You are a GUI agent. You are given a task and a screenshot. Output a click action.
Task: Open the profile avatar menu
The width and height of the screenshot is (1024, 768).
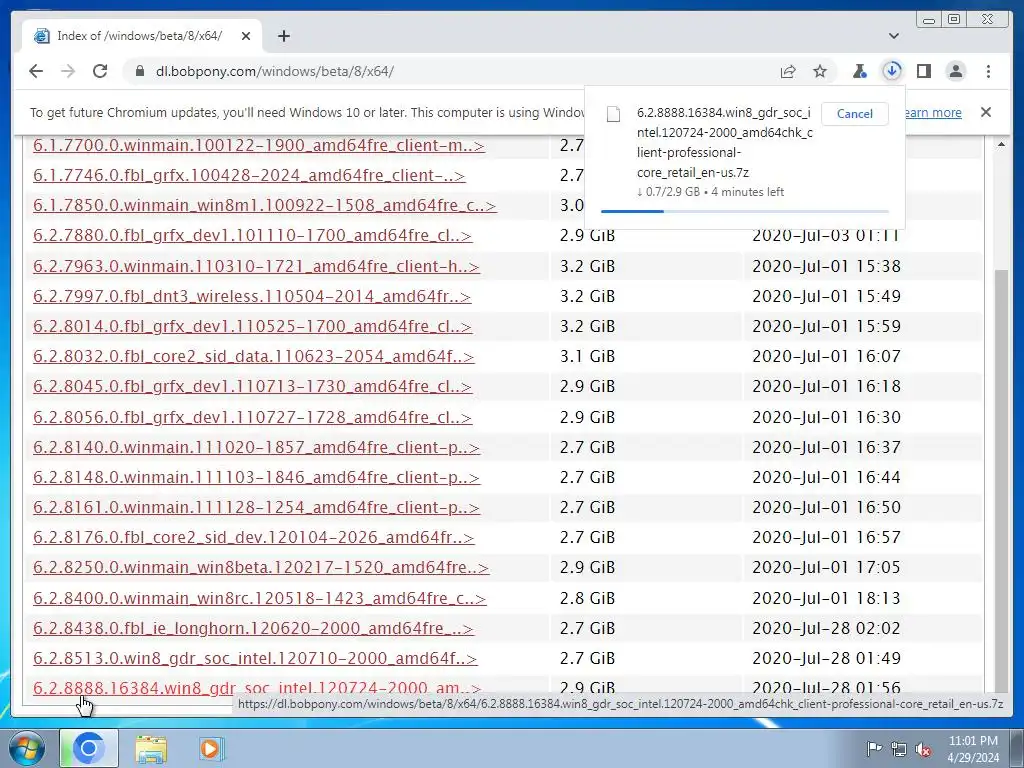coord(955,71)
